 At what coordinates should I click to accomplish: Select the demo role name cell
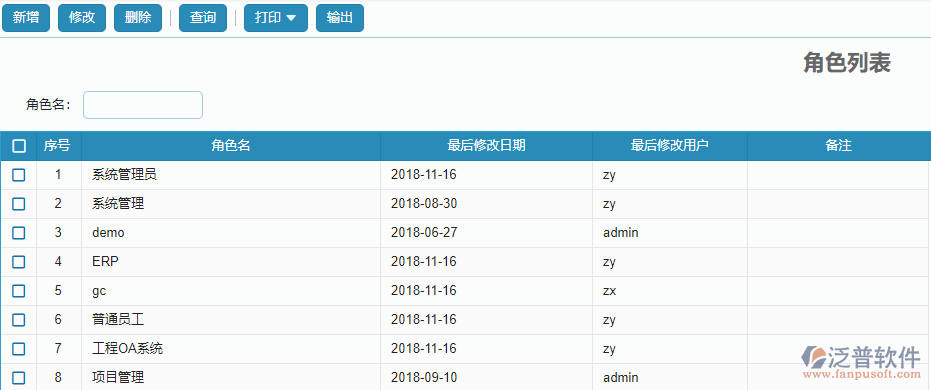tap(231, 233)
